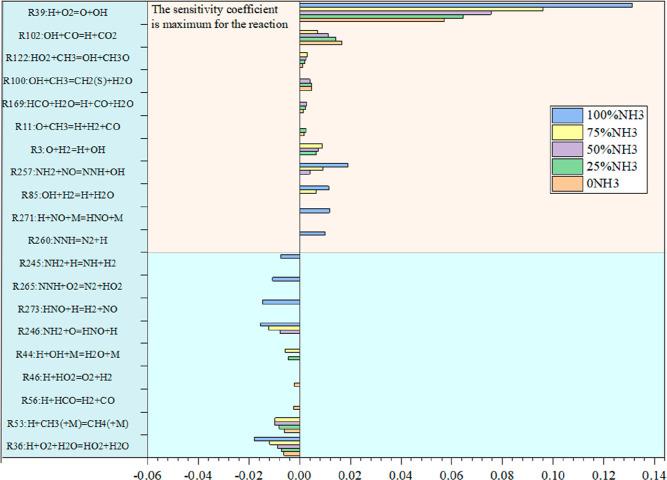Click the blue bar for R273 reaction
The height and width of the screenshot is (480, 667).
pos(280,302)
